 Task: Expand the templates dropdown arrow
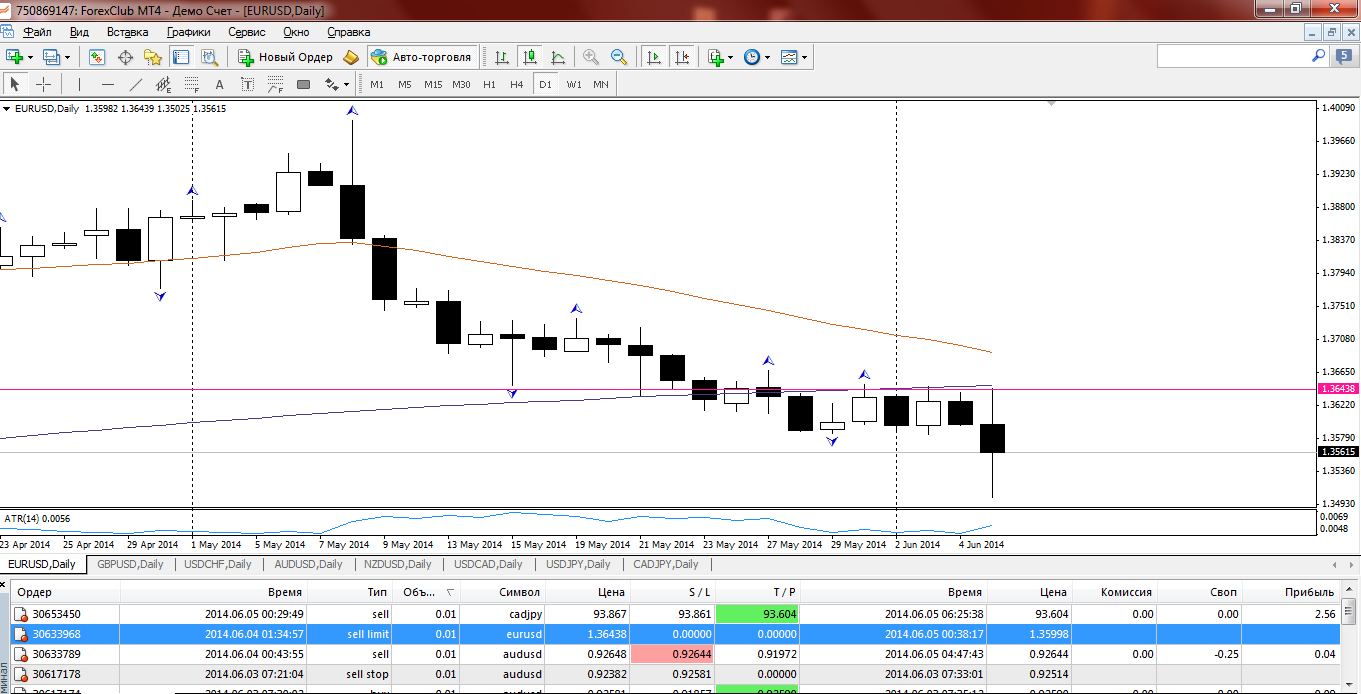coord(804,57)
